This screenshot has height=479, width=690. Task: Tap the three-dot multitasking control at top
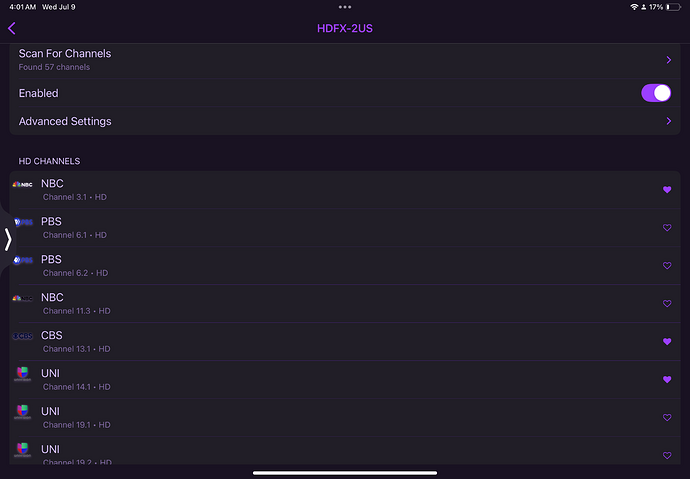tap(345, 7)
